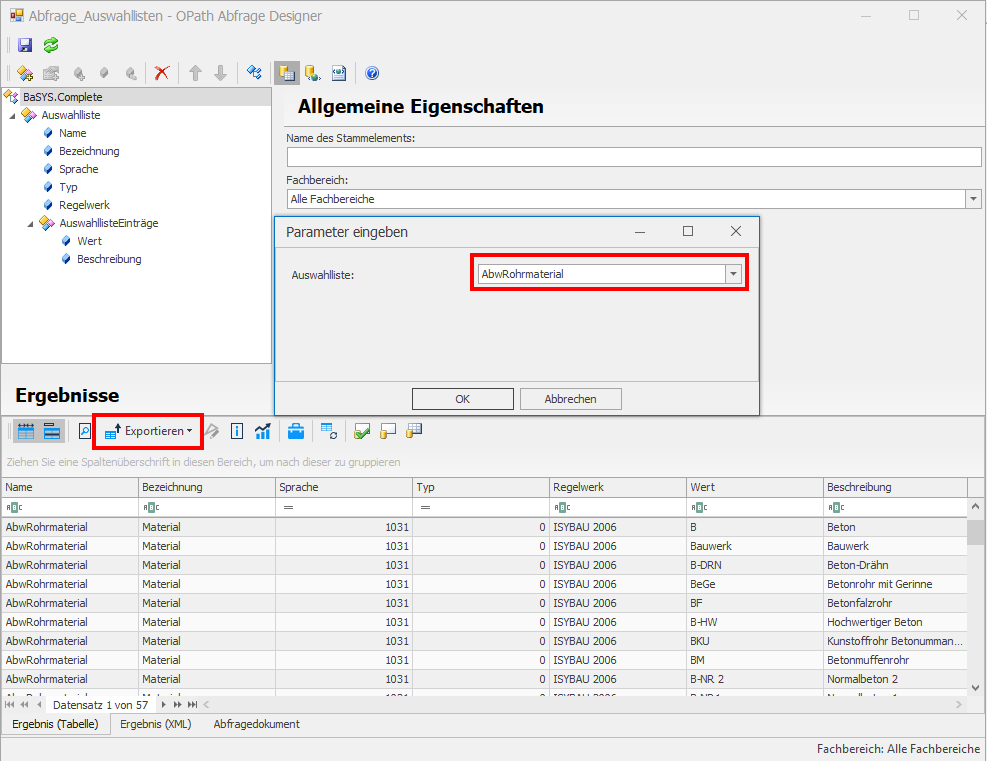Toggle the card layout view button
Screen dimensions: 987x761
52,431
